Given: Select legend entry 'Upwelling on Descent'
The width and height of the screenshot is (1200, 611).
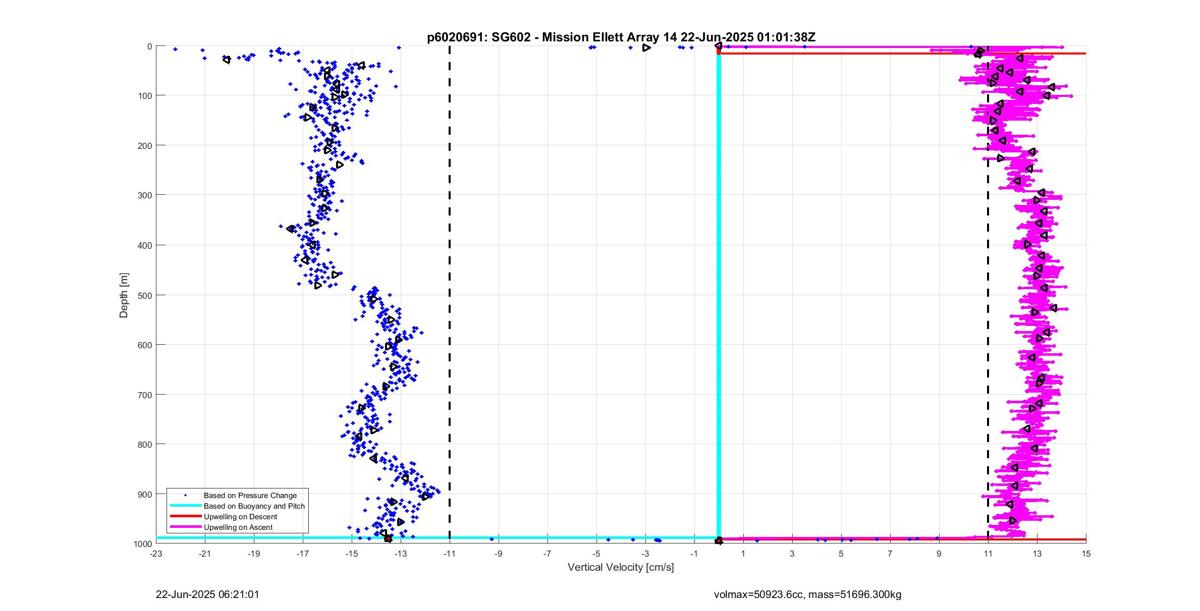Looking at the screenshot, I should tap(241, 517).
